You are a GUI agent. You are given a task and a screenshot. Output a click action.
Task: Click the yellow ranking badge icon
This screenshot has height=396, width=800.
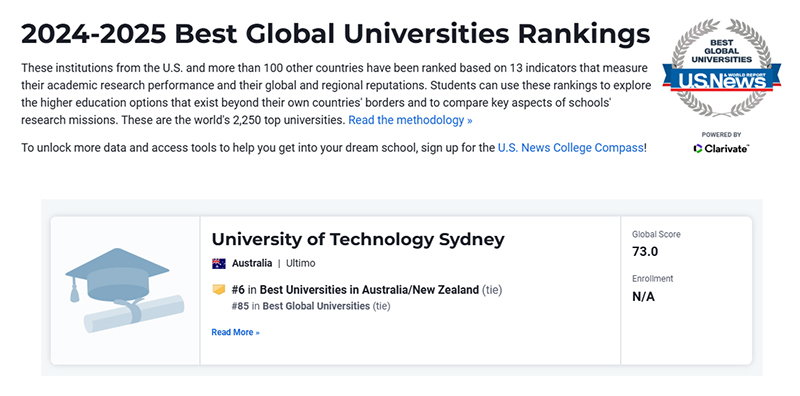[x=219, y=290]
